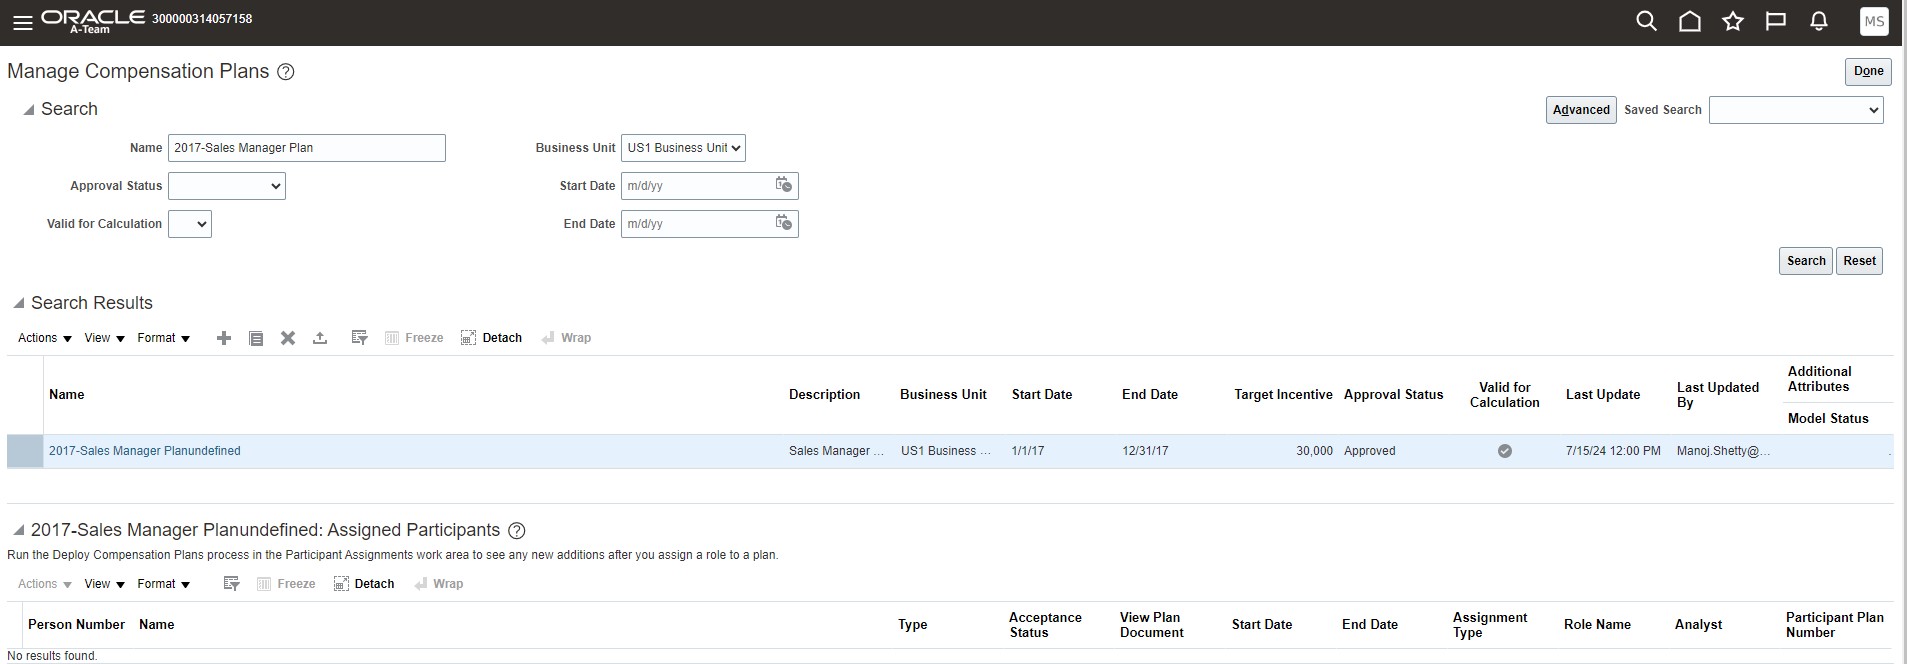Open the Saved Search dropdown
1907x664 pixels.
coord(1796,110)
